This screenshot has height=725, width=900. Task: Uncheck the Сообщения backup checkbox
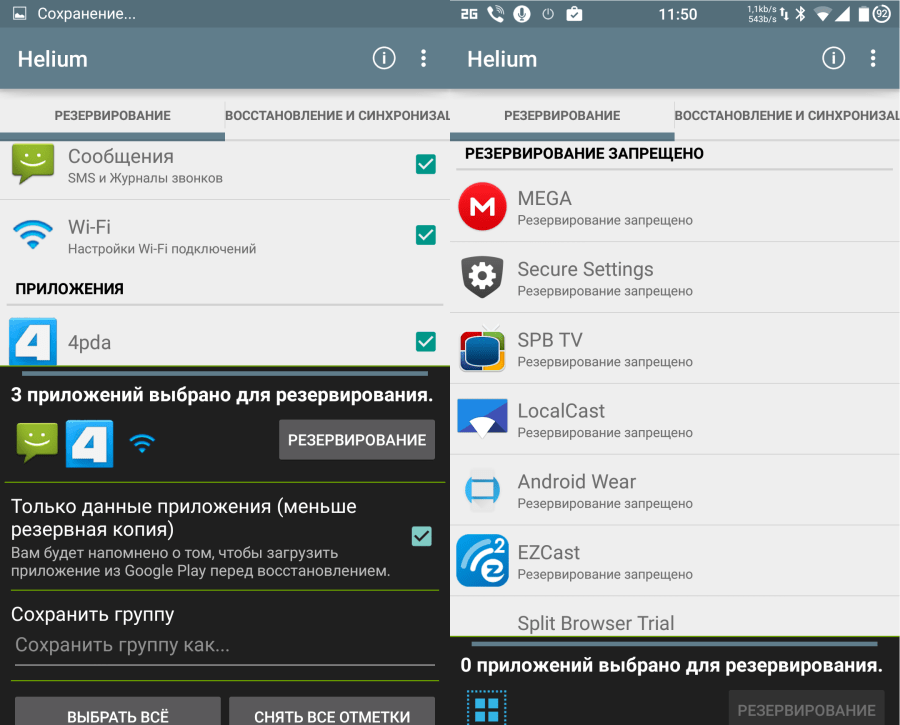[x=425, y=164]
